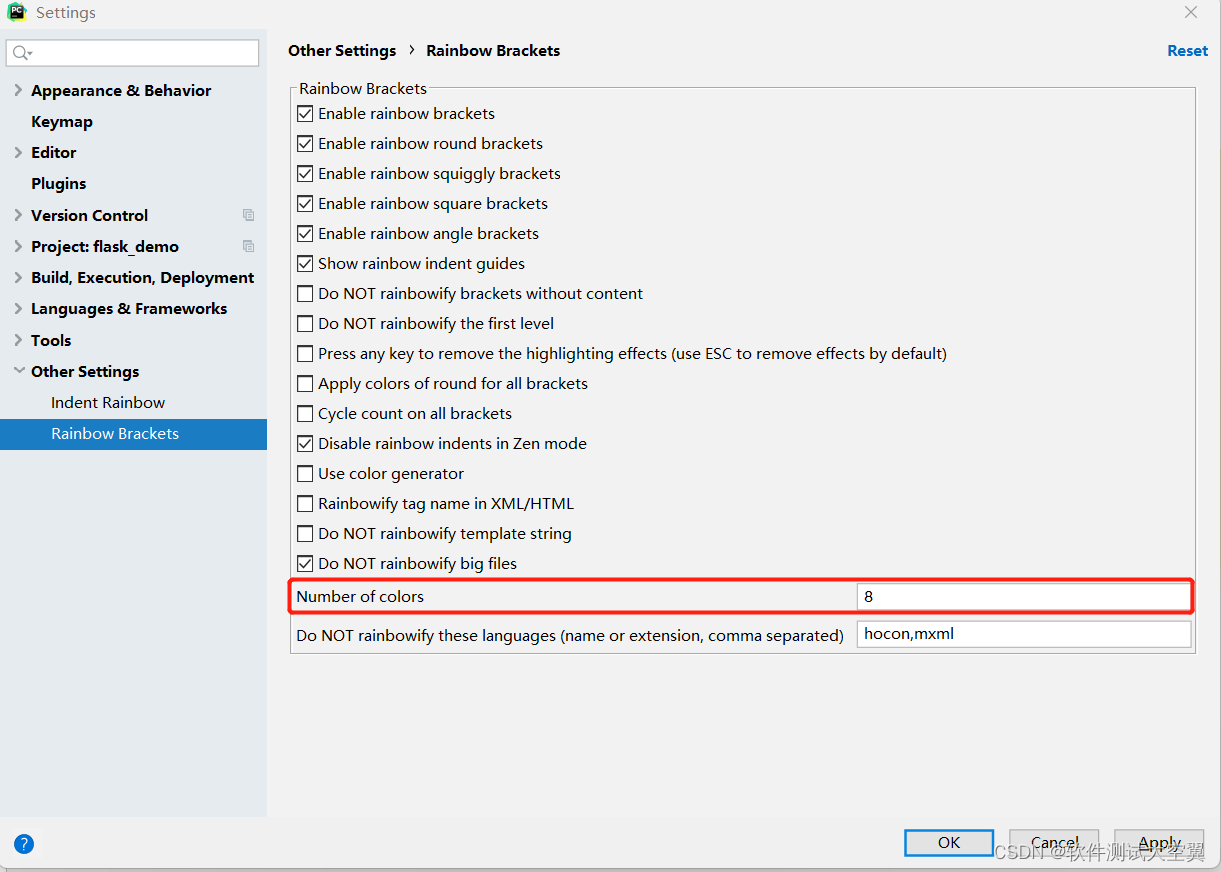Close the Settings dialog window

[x=1190, y=13]
